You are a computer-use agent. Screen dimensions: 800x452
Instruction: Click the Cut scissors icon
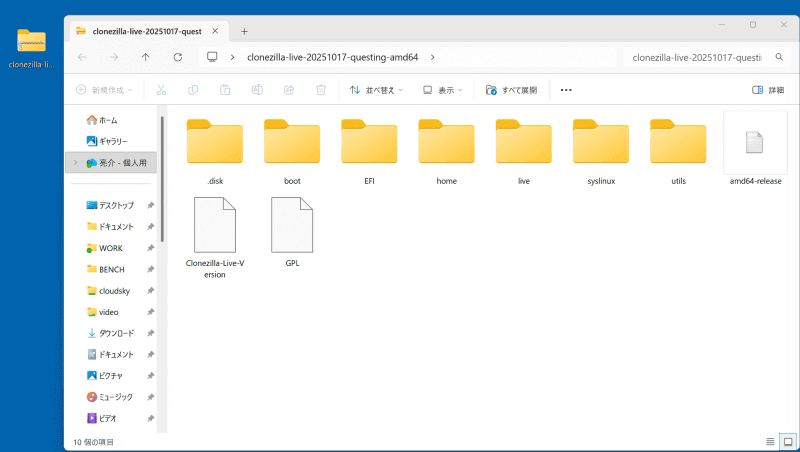point(161,90)
